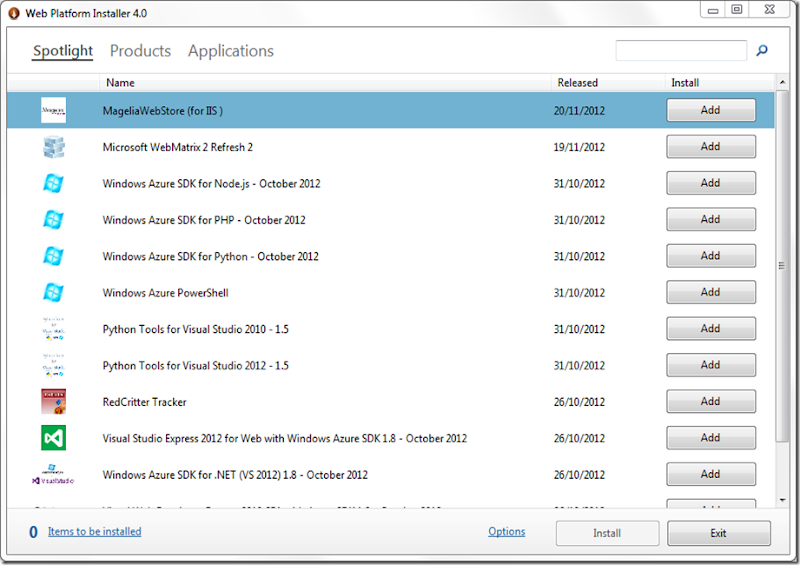Viewport: 800px width, 565px height.
Task: Click the Exit button
Action: 718,533
